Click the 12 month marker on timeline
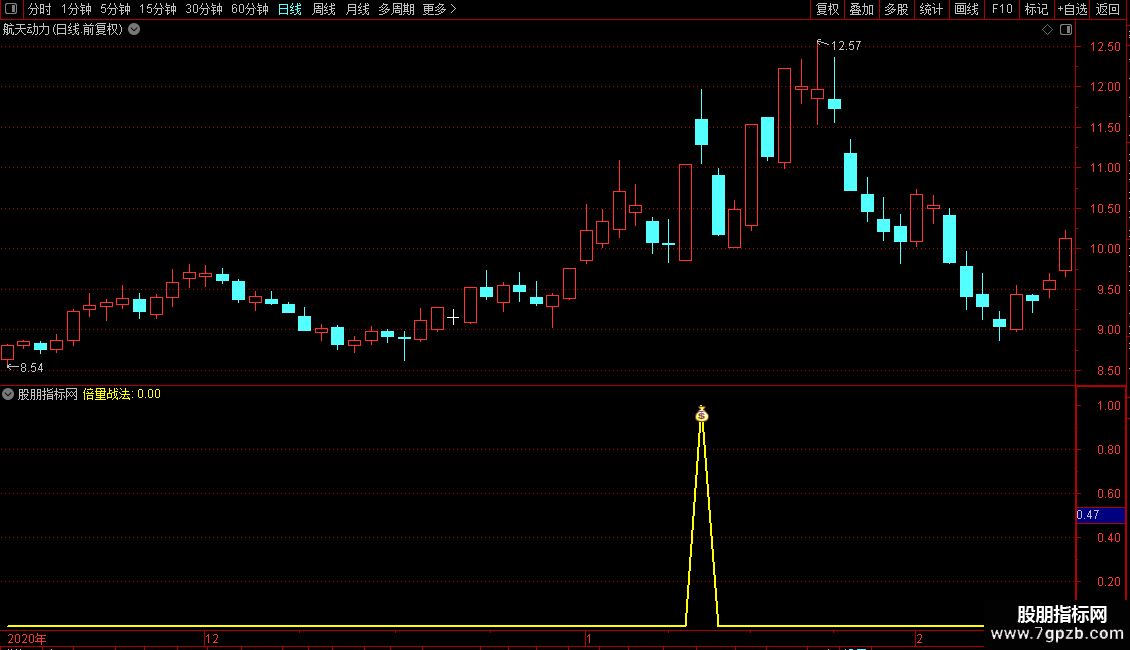 [x=212, y=638]
